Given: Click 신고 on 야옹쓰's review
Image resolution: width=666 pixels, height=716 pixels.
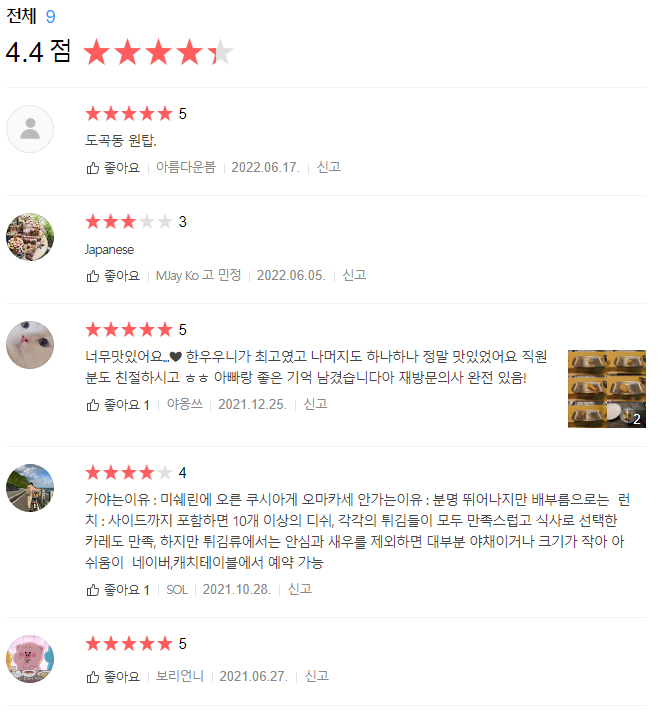Looking at the screenshot, I should click(x=315, y=404).
